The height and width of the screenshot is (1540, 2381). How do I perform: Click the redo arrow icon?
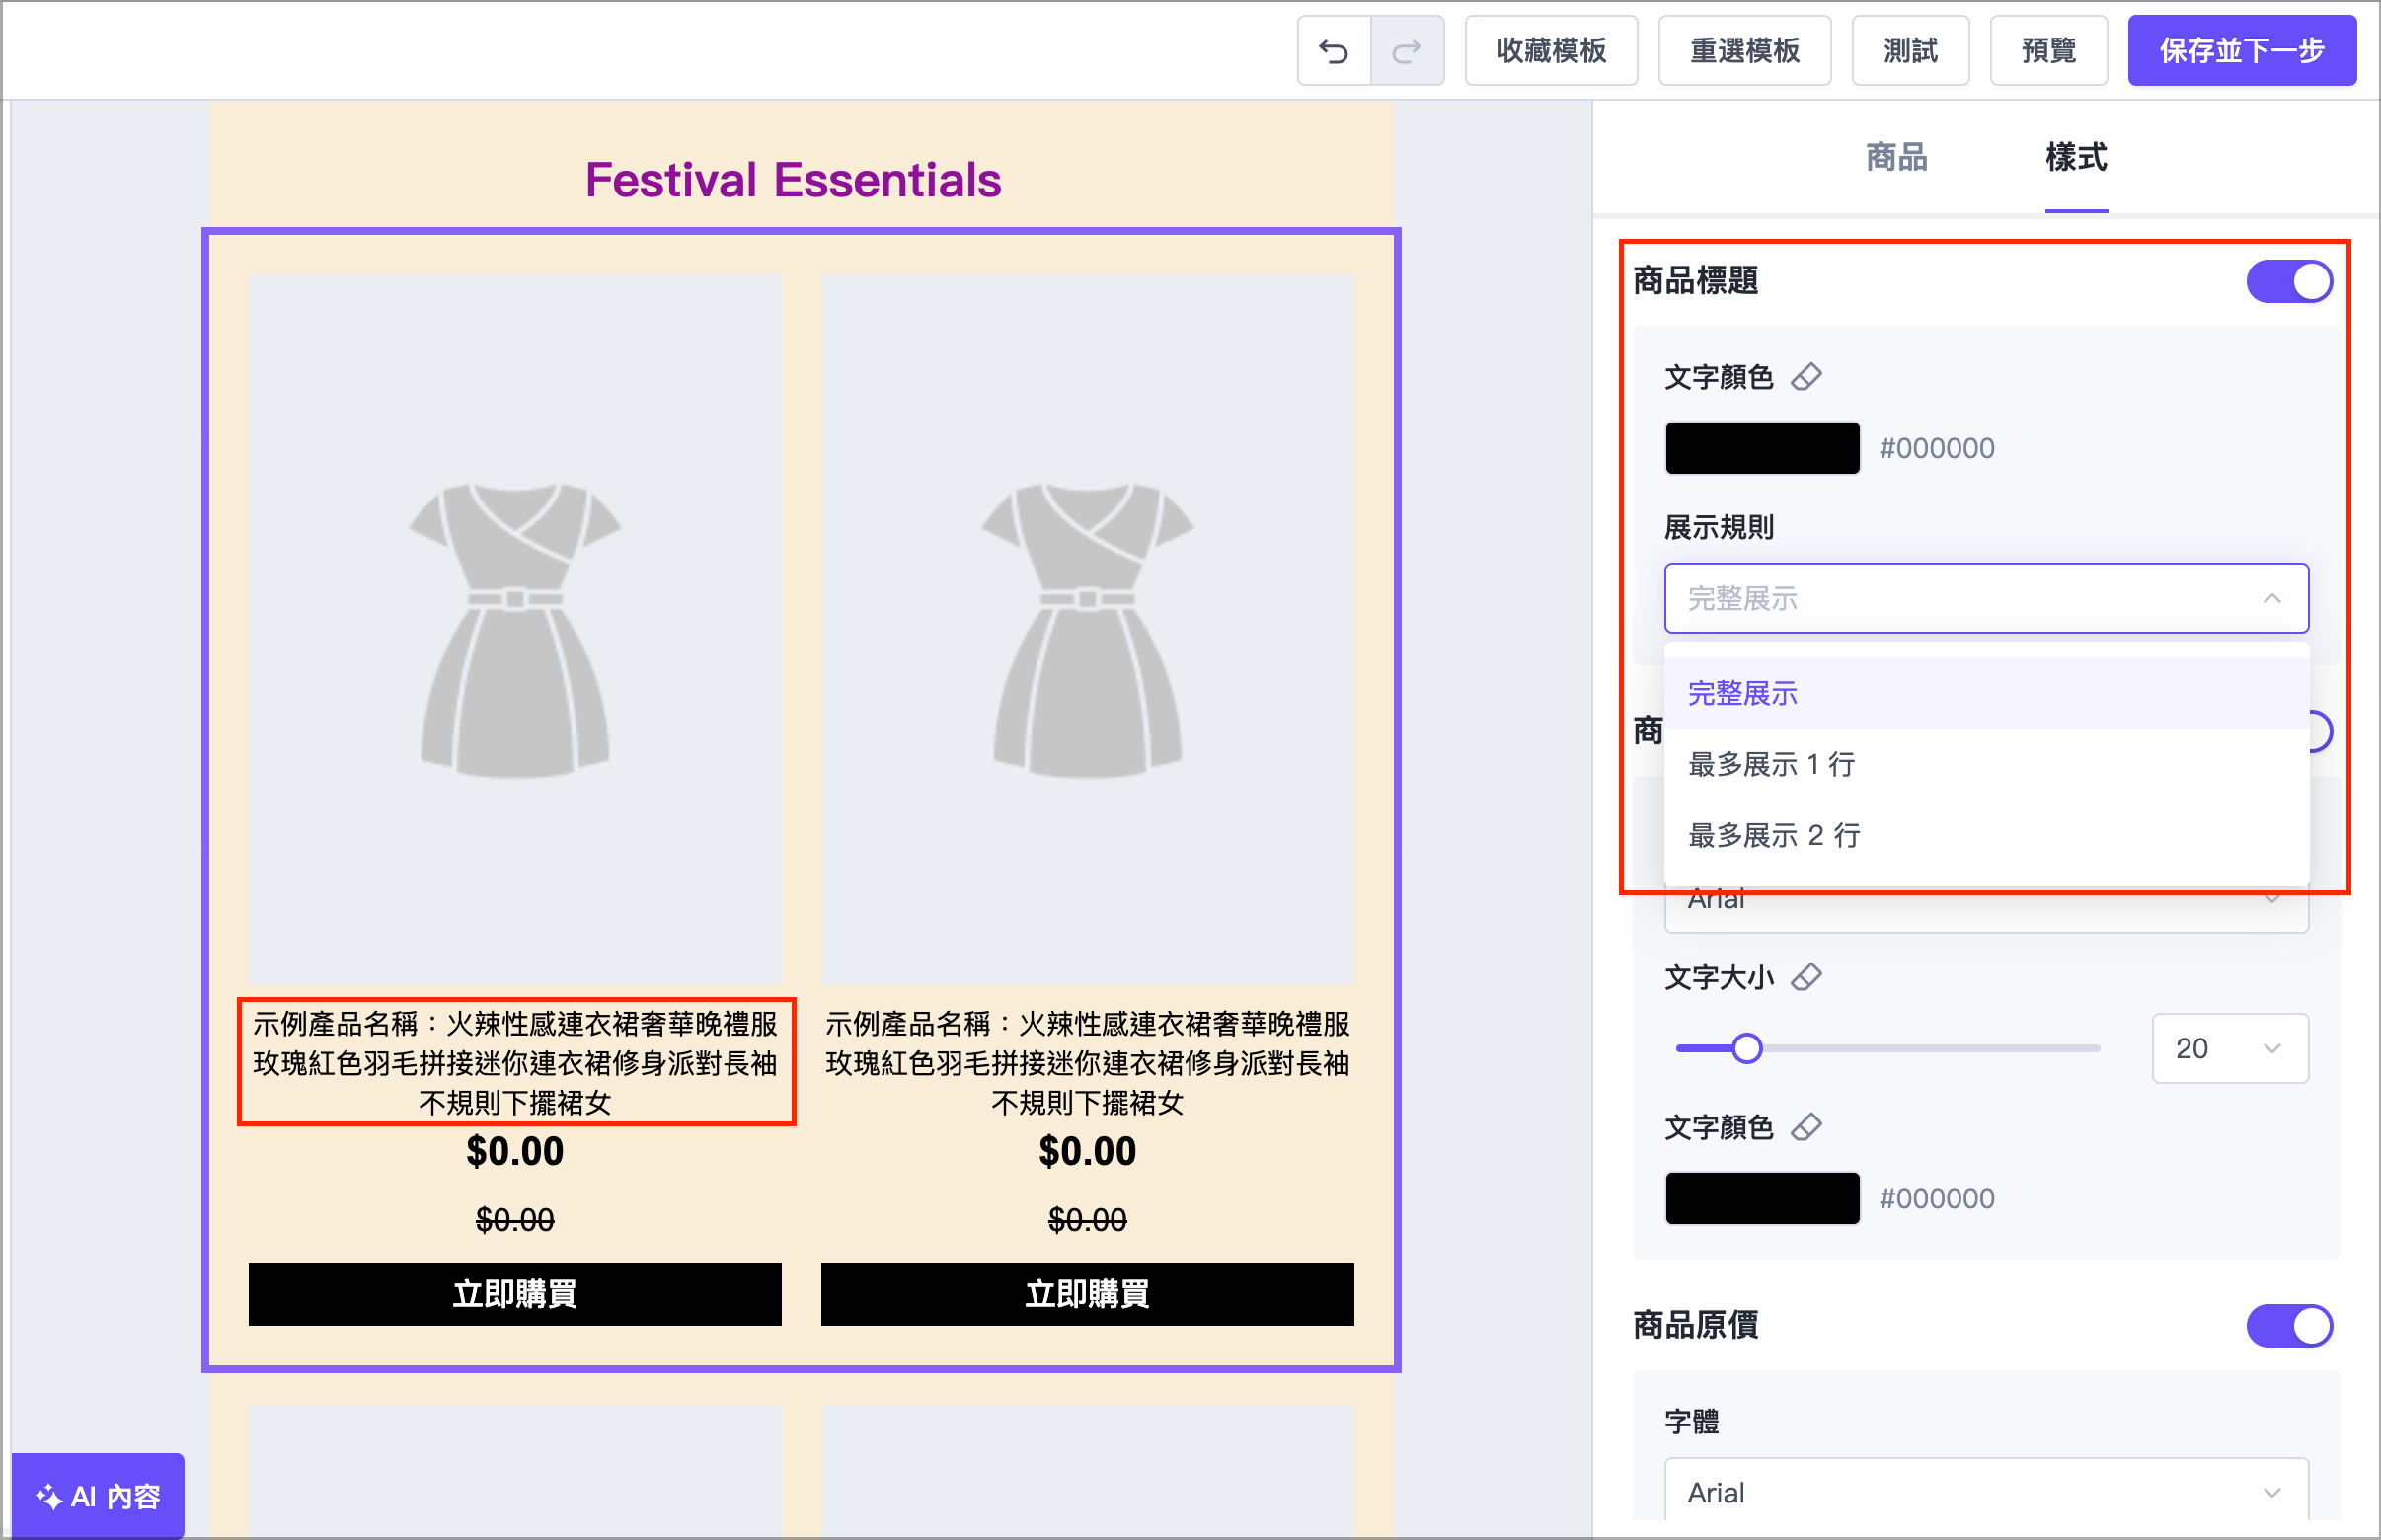coord(1407,50)
